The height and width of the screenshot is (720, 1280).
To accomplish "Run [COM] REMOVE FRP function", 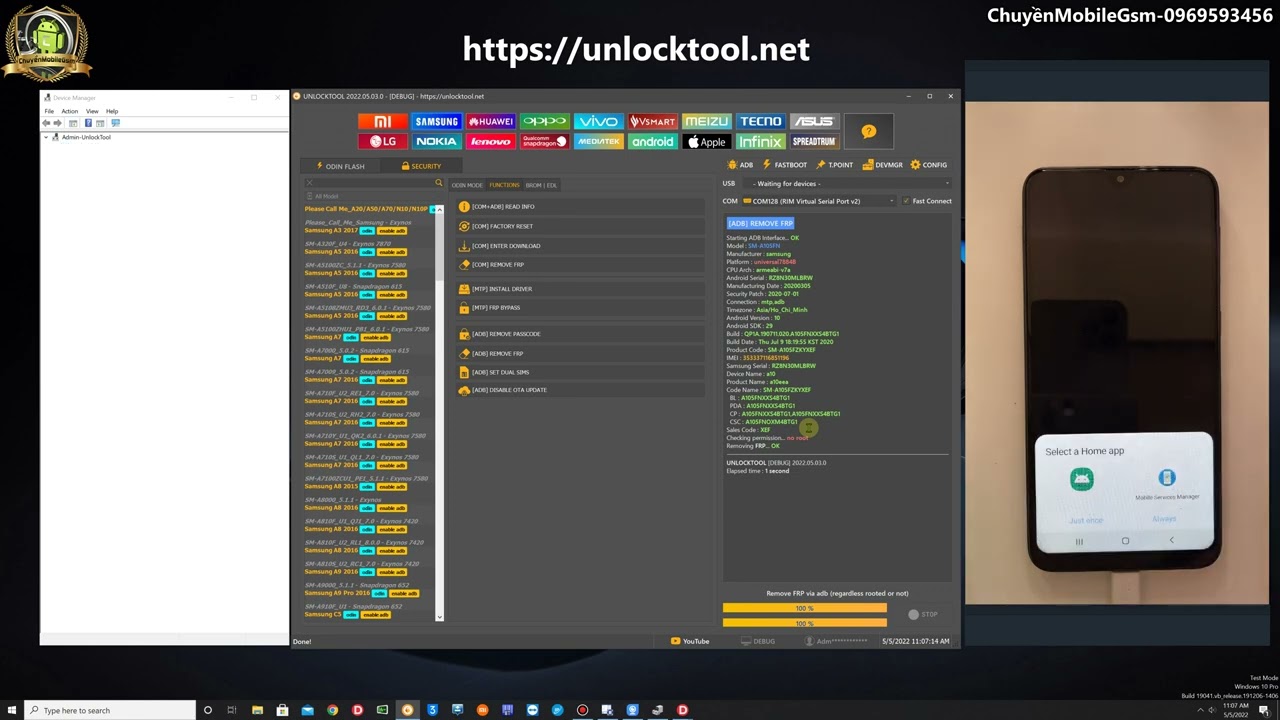I will [581, 265].
